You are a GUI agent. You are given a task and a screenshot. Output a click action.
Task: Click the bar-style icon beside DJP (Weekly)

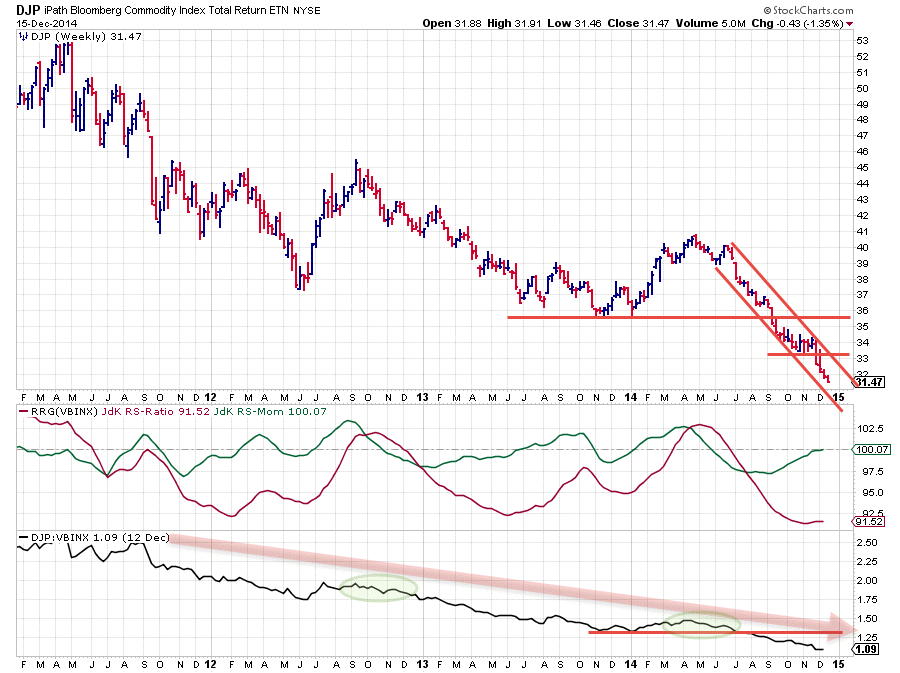(24, 36)
